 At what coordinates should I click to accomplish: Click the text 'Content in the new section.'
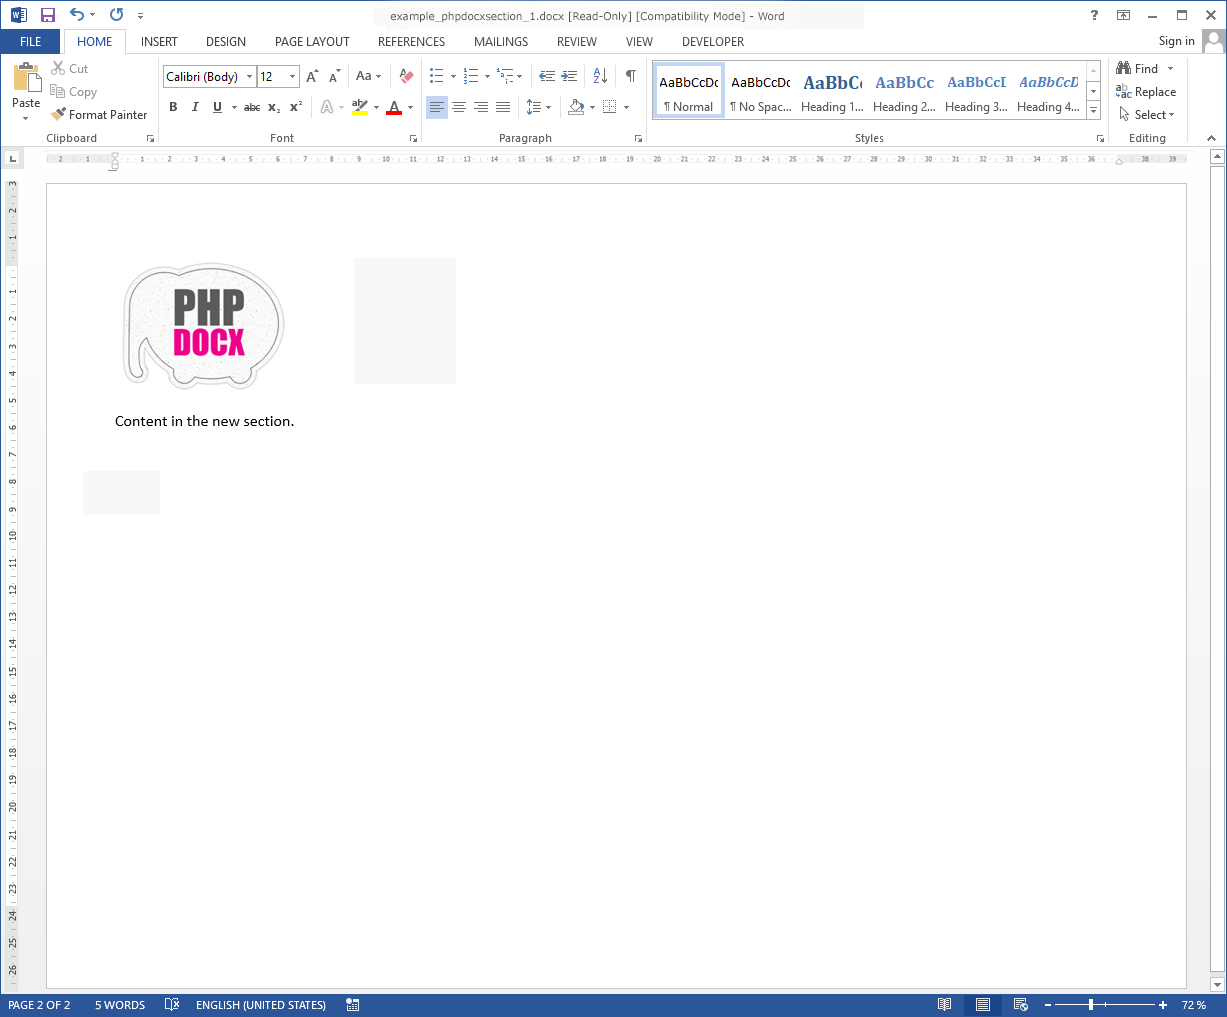click(x=204, y=421)
